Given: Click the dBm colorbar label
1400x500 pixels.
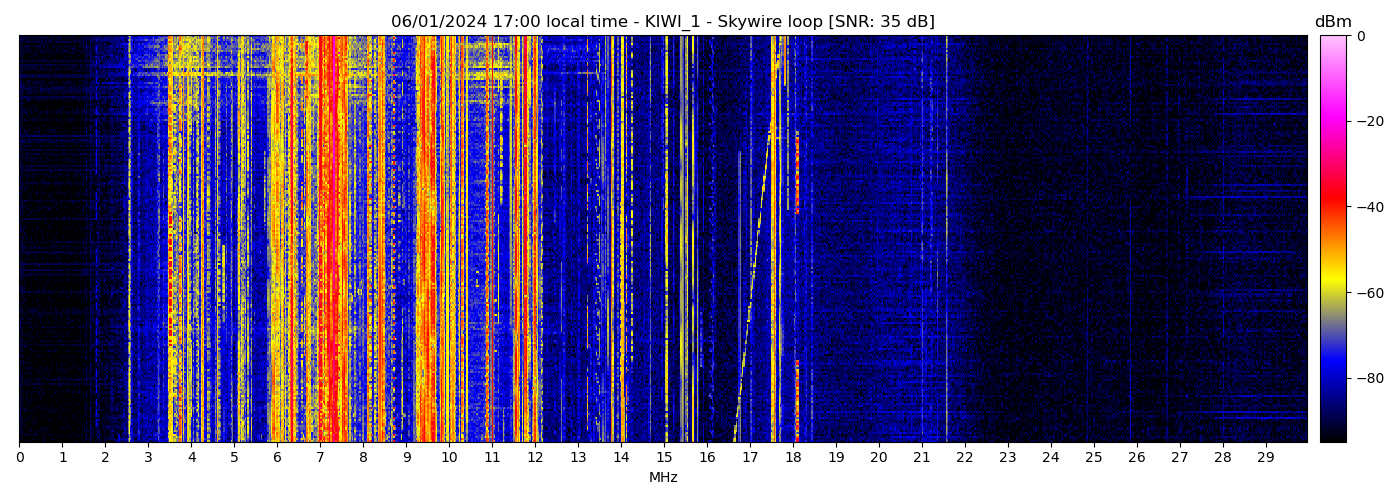Looking at the screenshot, I should pos(1332,22).
